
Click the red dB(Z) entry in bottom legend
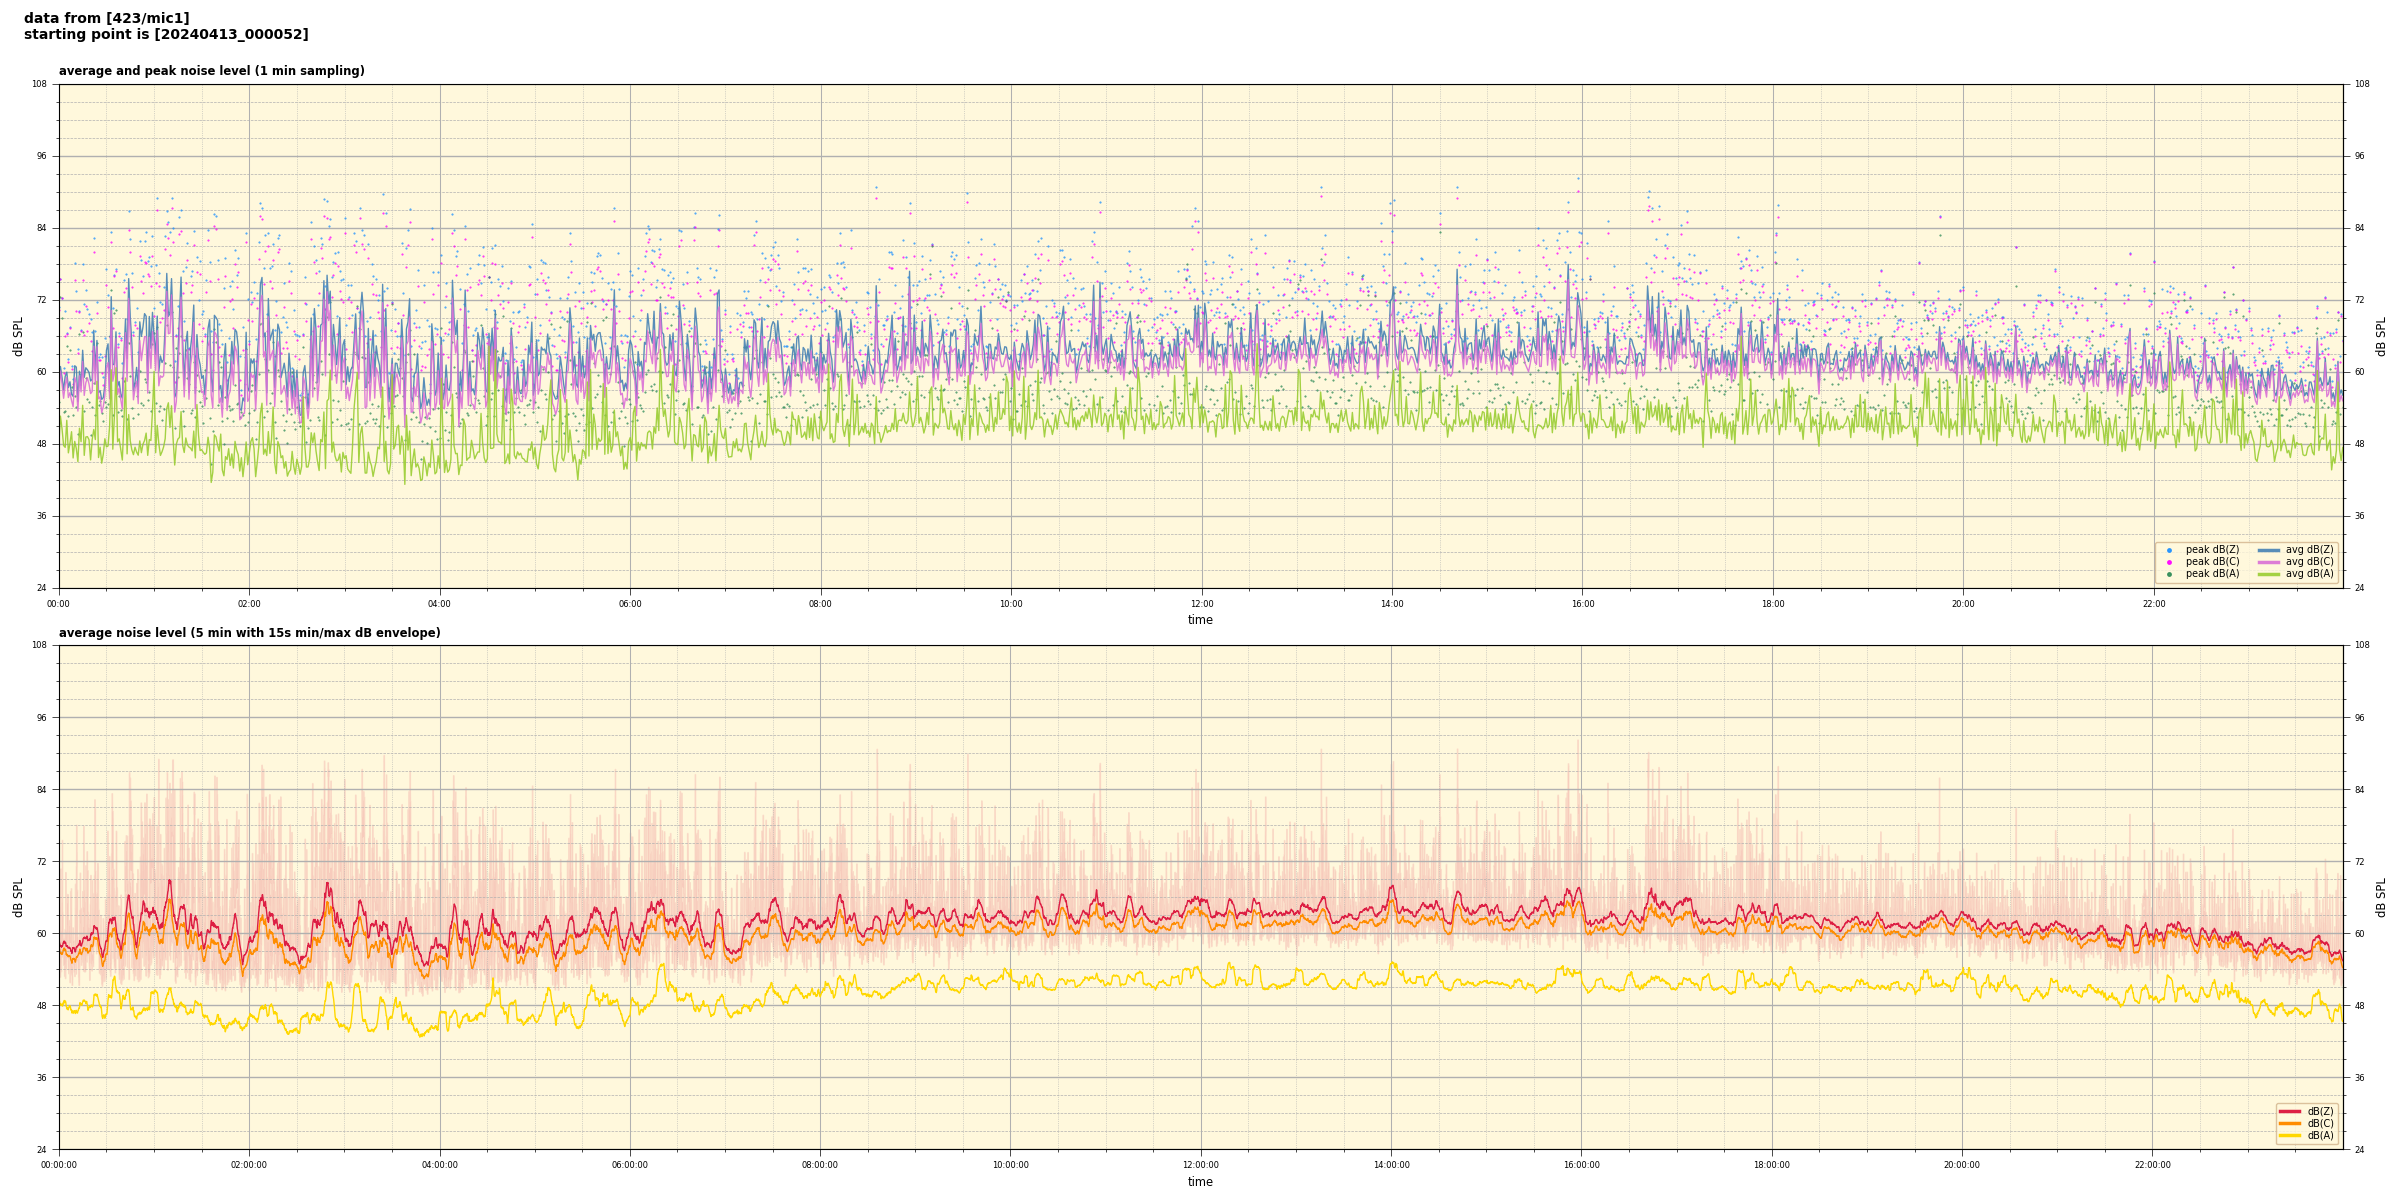point(2306,1111)
